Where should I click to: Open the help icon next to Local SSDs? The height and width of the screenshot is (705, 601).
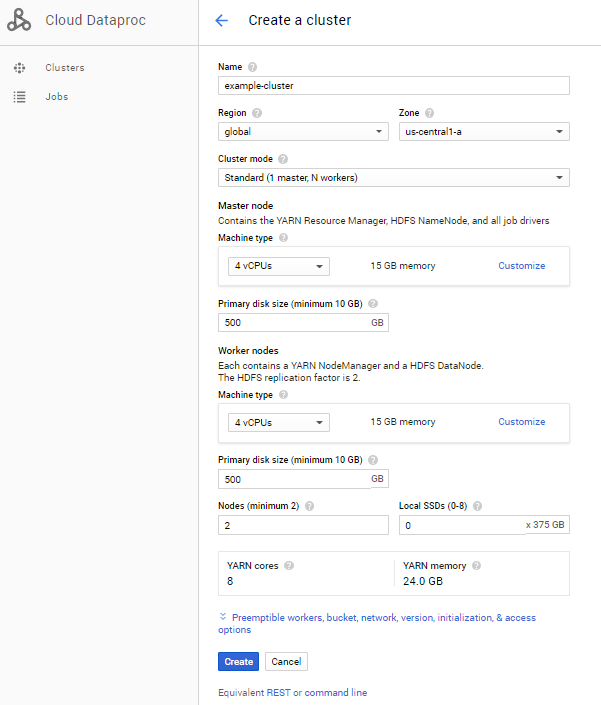pos(477,506)
